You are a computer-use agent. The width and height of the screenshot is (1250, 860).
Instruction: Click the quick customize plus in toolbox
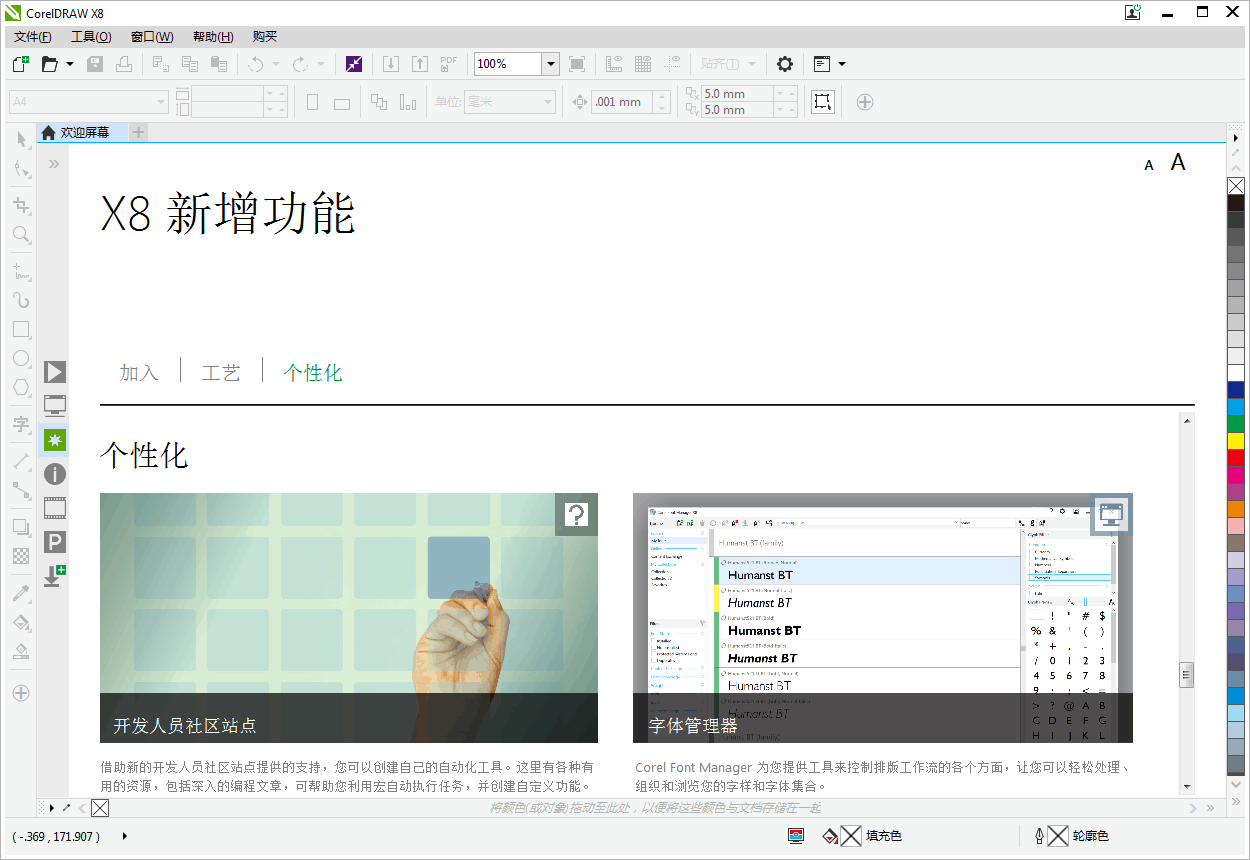[21, 693]
